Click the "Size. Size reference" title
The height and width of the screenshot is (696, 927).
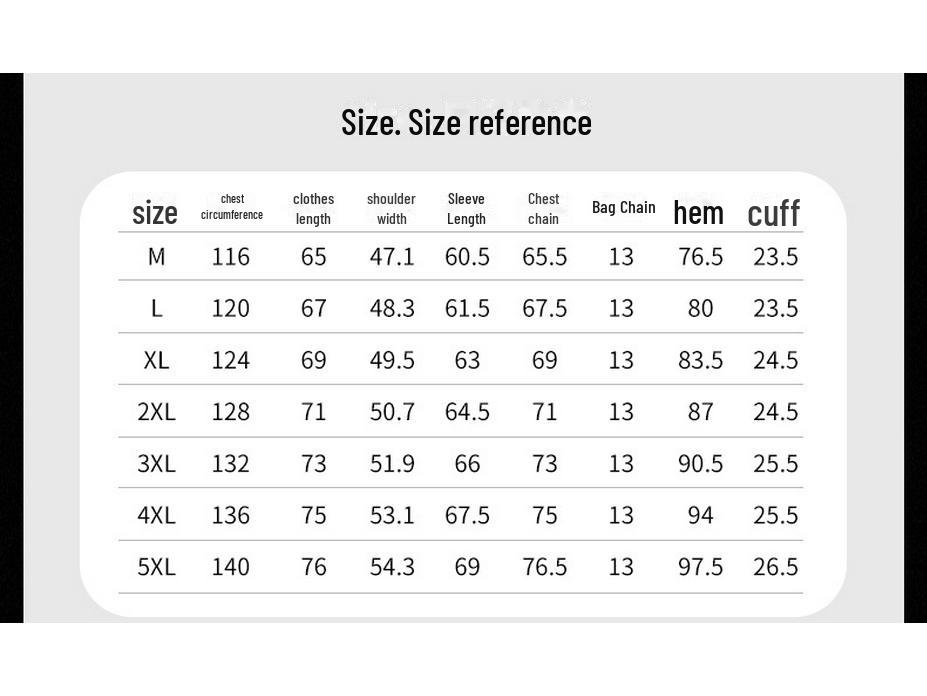[x=466, y=123]
